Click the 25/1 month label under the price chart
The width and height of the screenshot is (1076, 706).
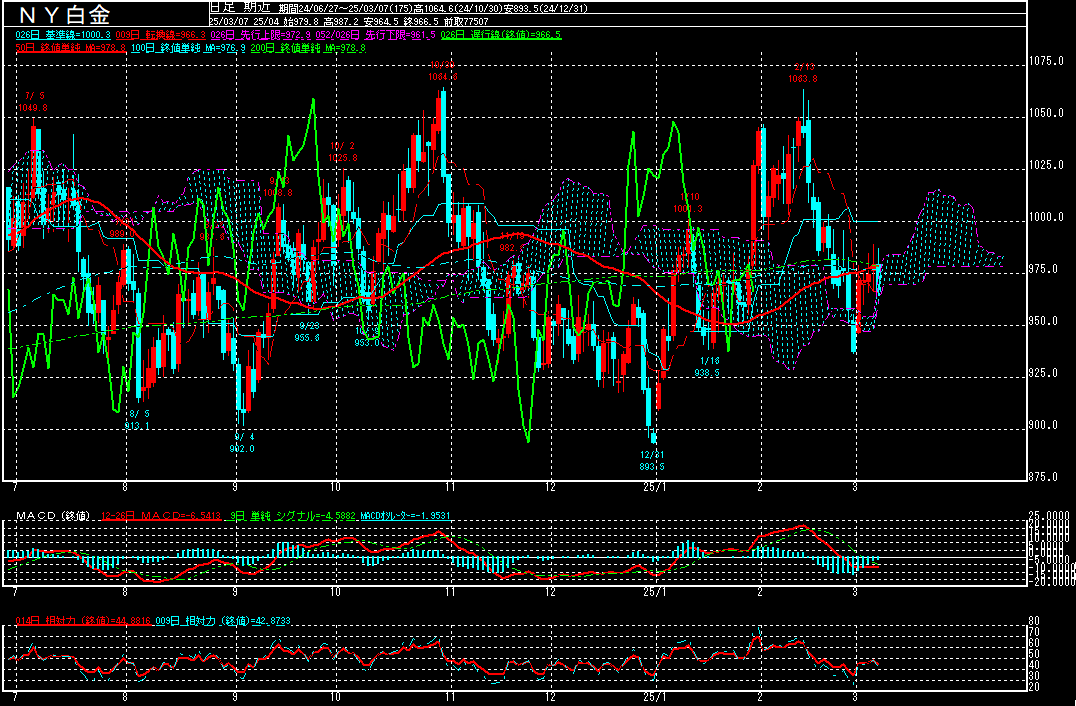655,487
